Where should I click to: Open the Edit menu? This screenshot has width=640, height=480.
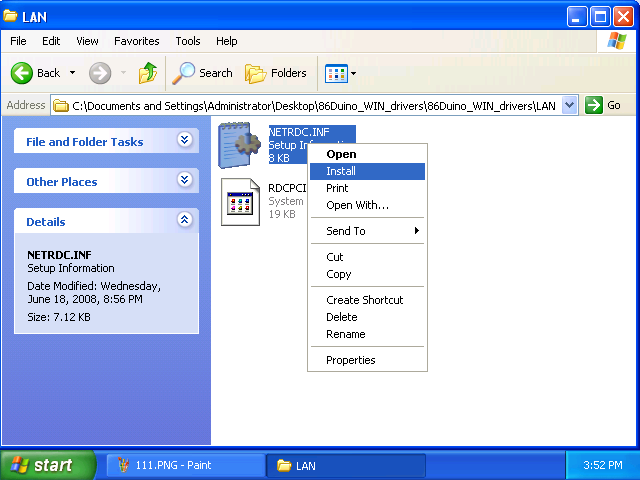click(51, 41)
